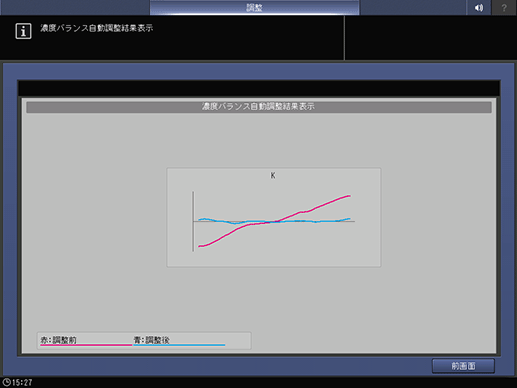Click the 濃度バランス自動調整結果表示 panel heading
The height and width of the screenshot is (388, 517).
259,107
